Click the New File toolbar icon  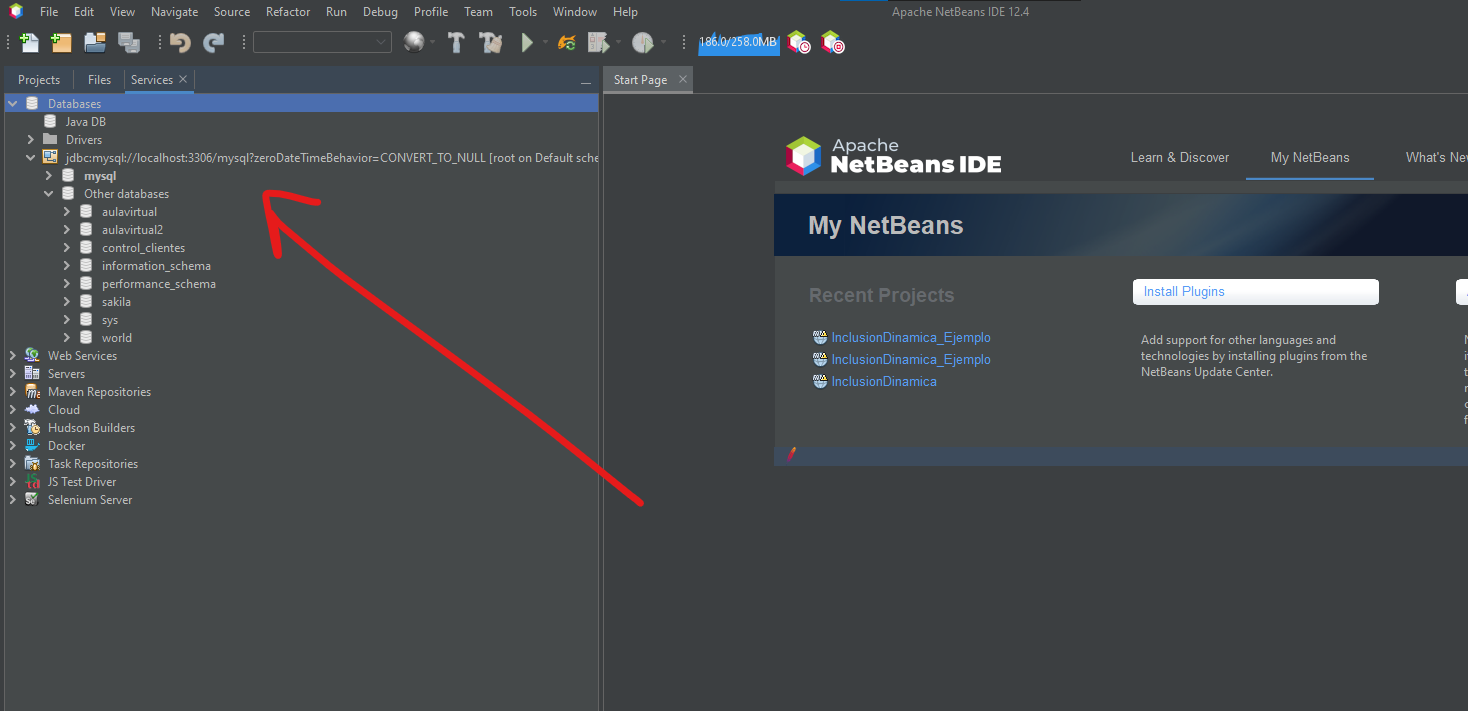click(x=30, y=42)
